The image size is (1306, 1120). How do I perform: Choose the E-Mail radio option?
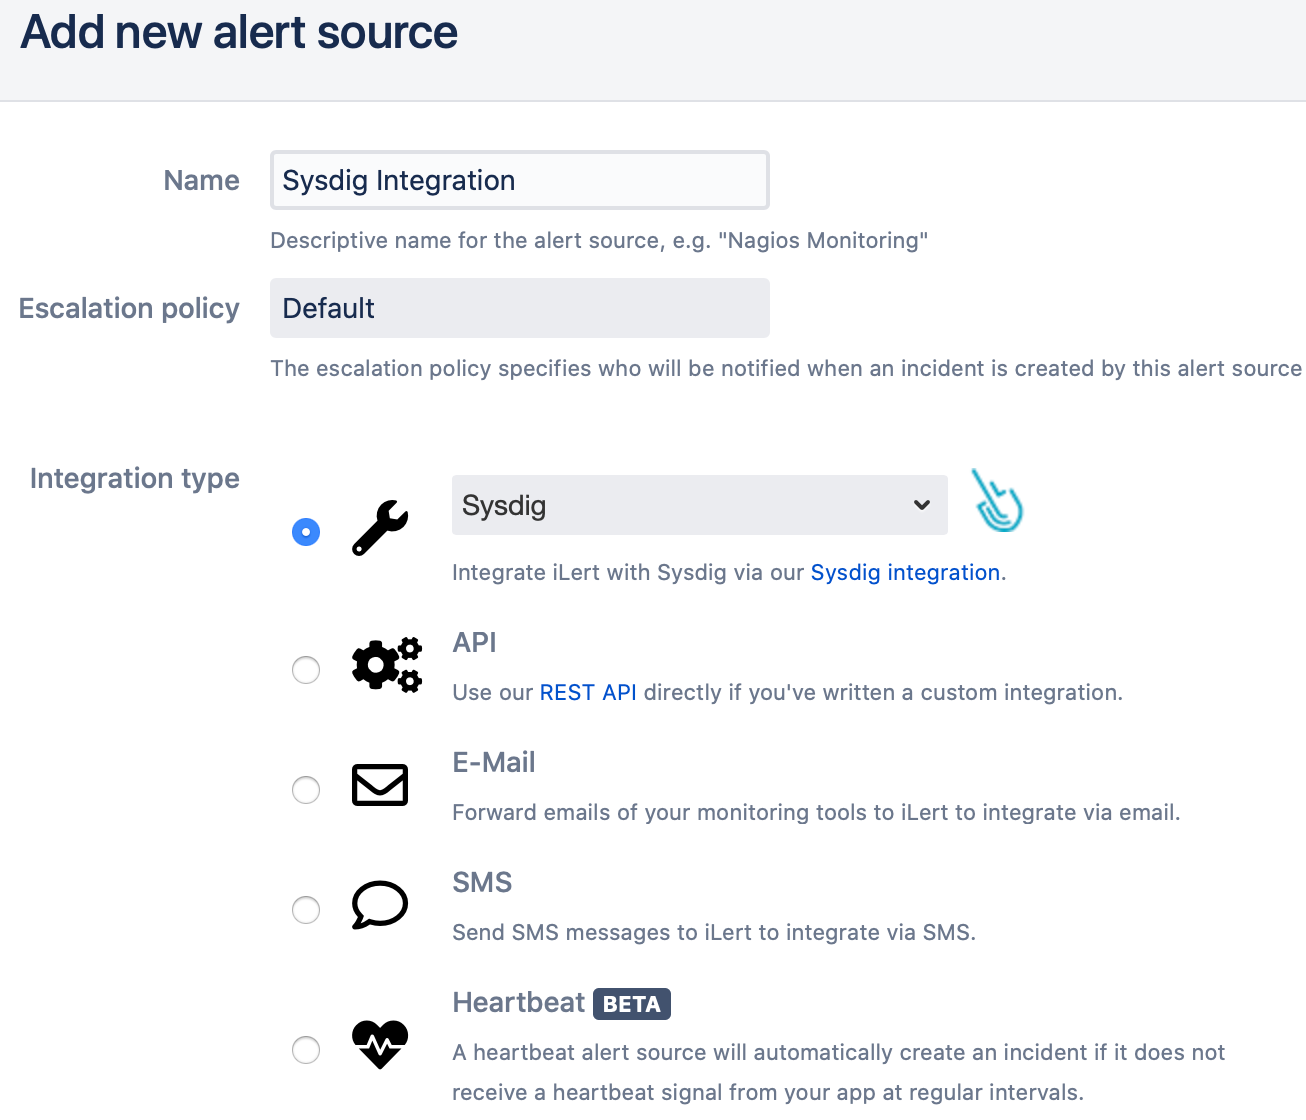click(306, 790)
